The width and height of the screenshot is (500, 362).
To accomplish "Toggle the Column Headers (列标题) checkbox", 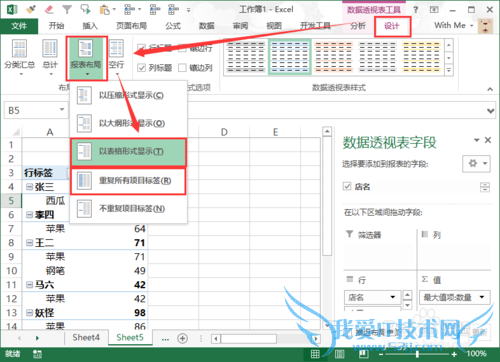I will [x=141, y=68].
